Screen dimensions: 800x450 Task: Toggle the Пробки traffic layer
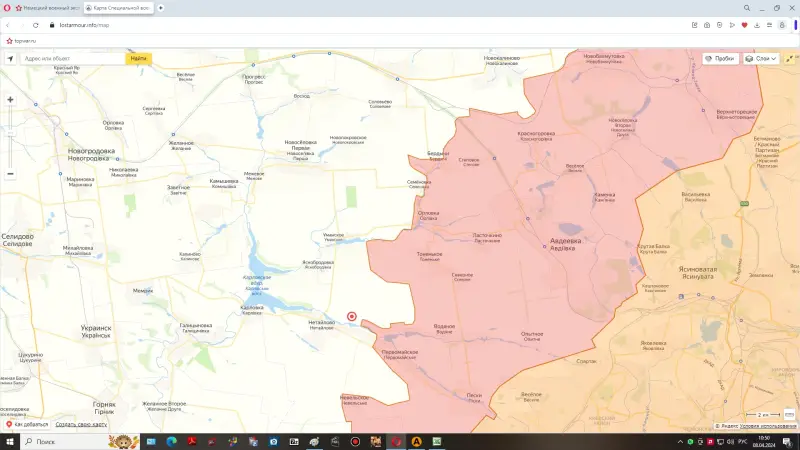pos(720,59)
